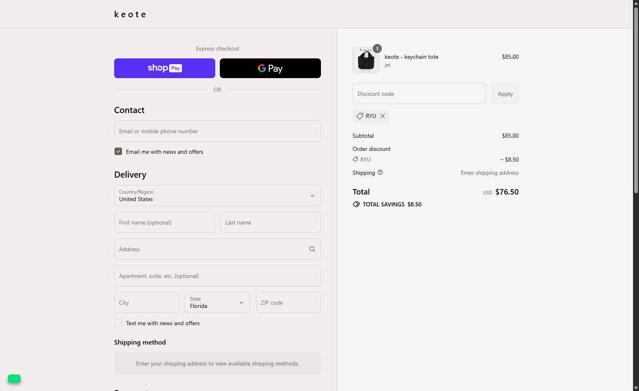Click the ZIP code field
This screenshot has width=639, height=391.
288,303
